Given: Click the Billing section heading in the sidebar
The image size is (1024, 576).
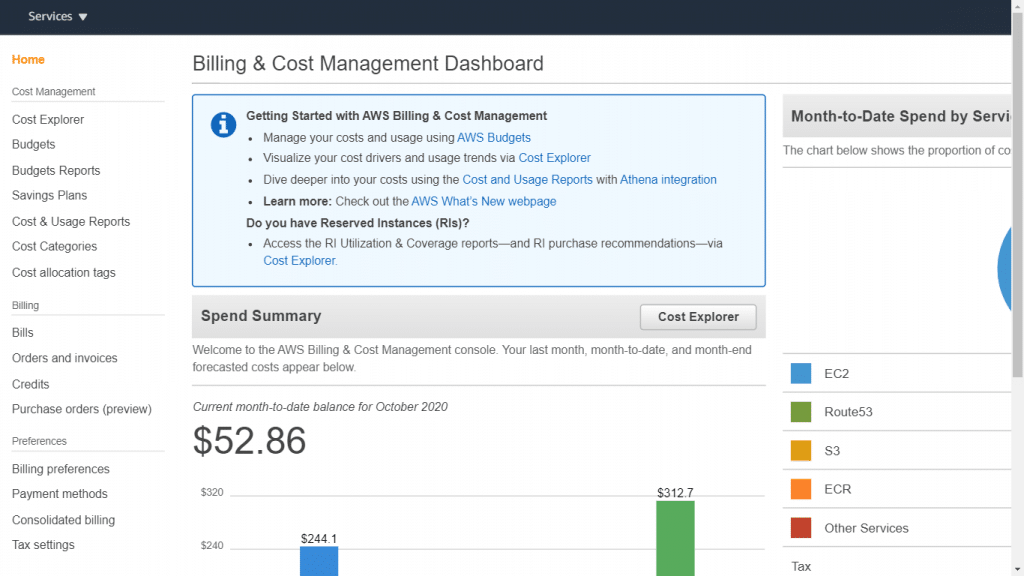Looking at the screenshot, I should point(25,305).
